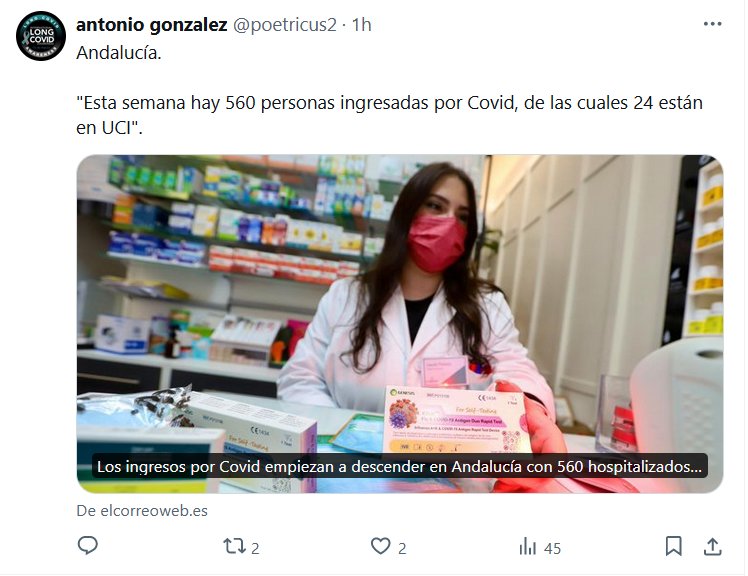The image size is (748, 576).
Task: Click the 'Andalucía.' text line
Action: click(x=119, y=53)
